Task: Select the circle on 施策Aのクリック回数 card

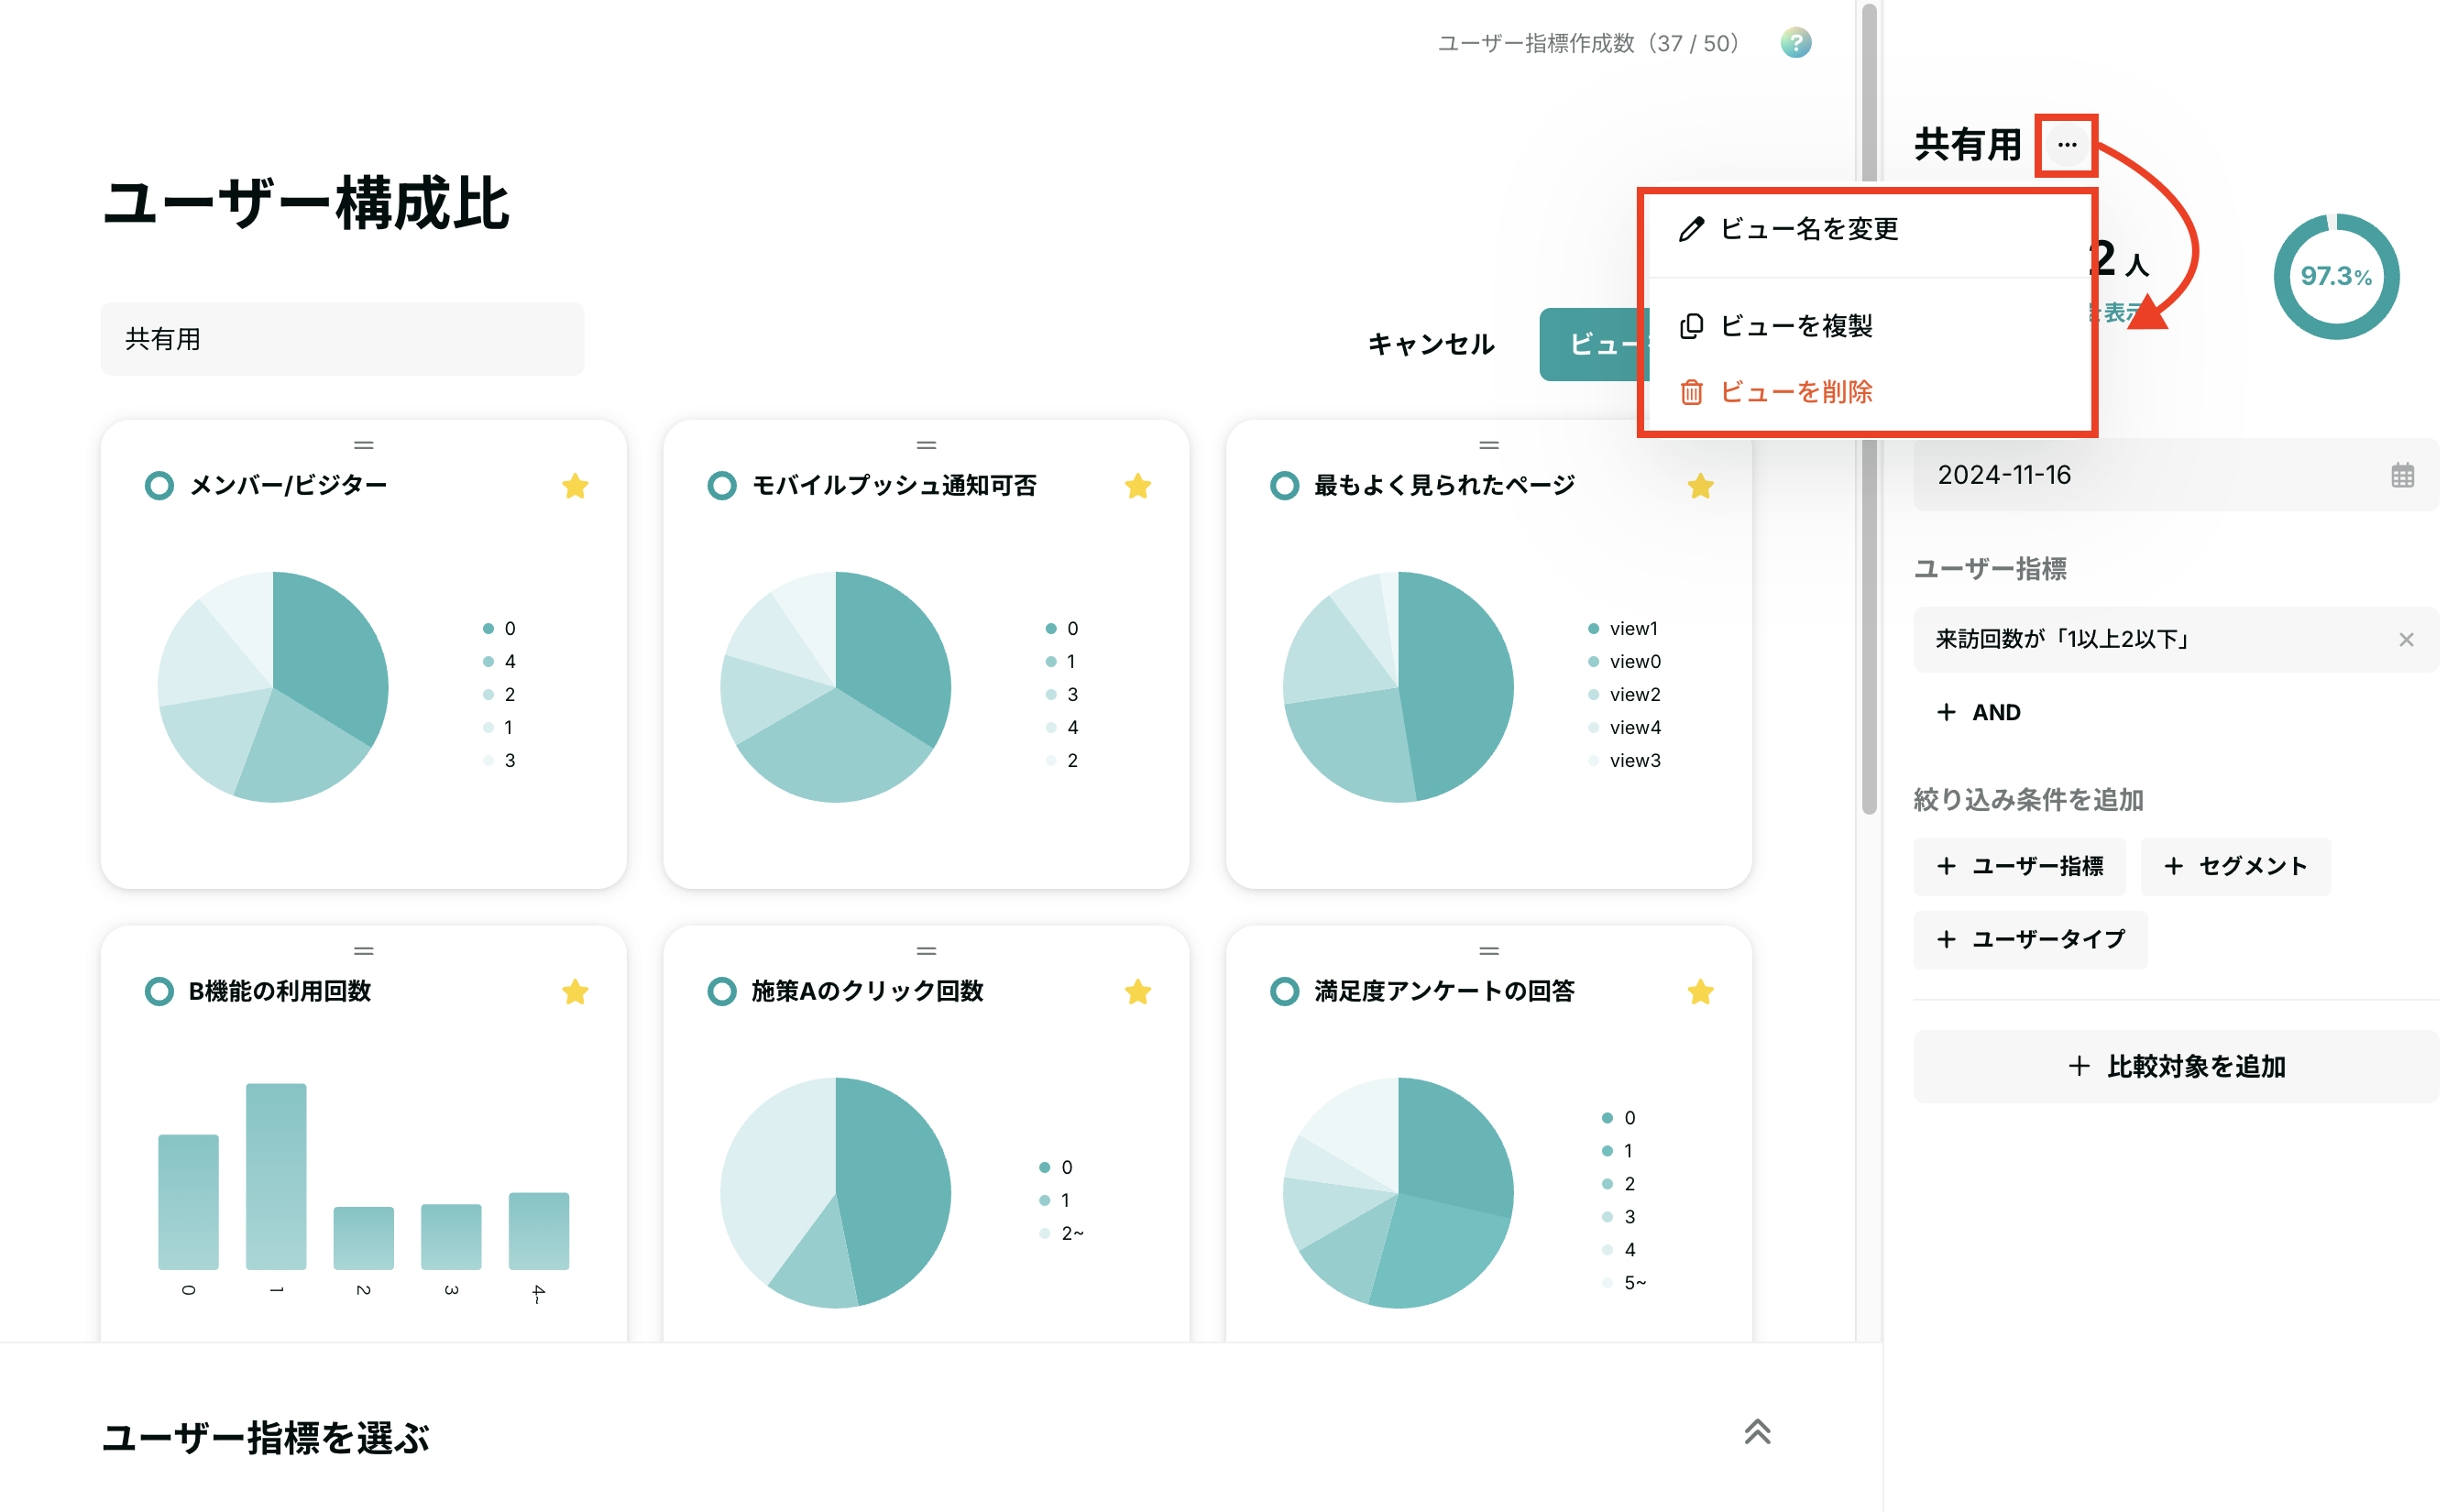Action: (x=721, y=992)
